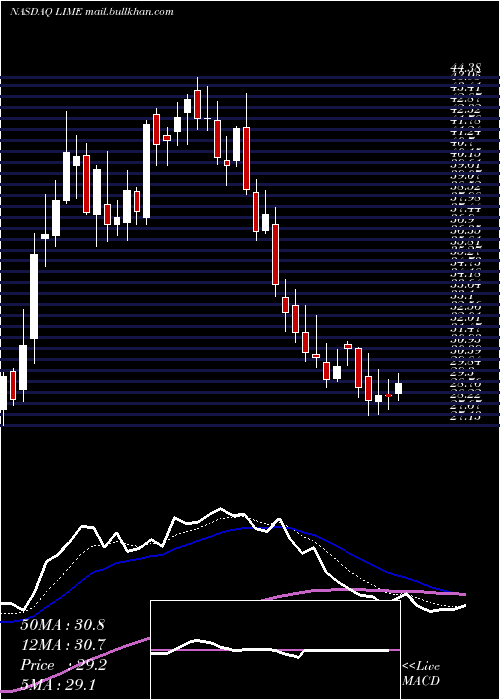Click the 5MA : 29.1 readout
The height and width of the screenshot is (700, 500).
[x=58, y=685]
